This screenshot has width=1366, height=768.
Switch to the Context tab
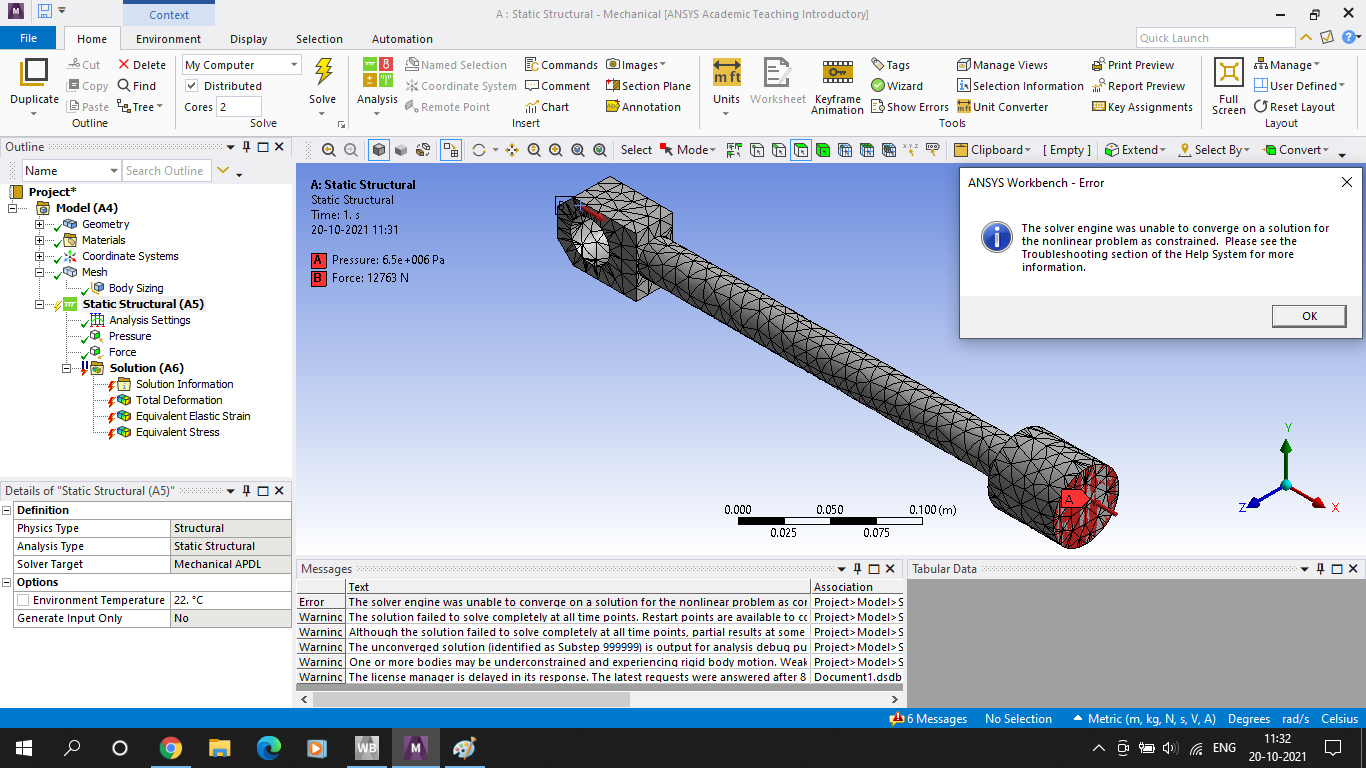169,15
